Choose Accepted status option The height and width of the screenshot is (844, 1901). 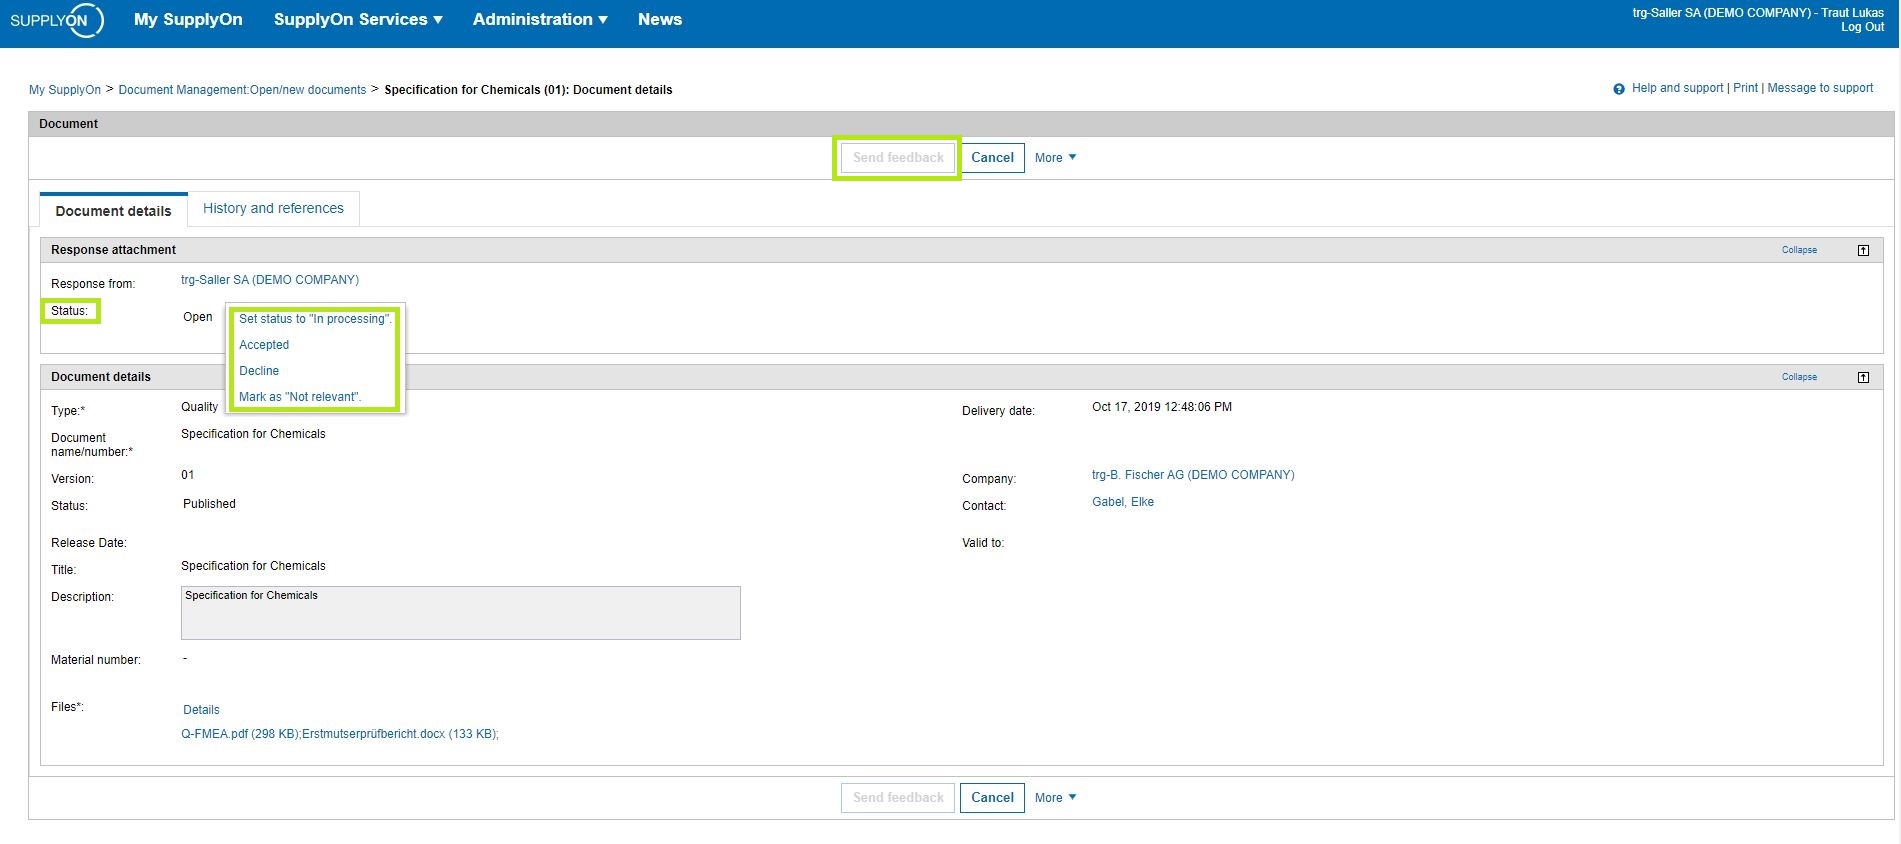[x=264, y=345]
